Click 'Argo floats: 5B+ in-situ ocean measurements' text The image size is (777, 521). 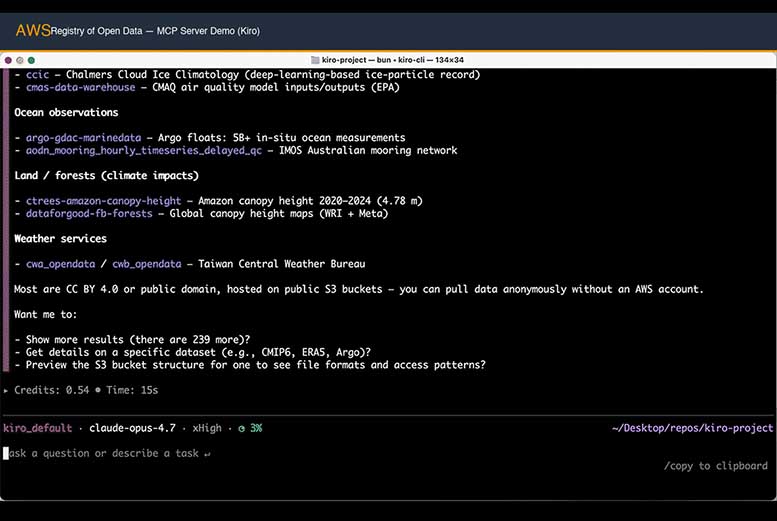[281, 138]
